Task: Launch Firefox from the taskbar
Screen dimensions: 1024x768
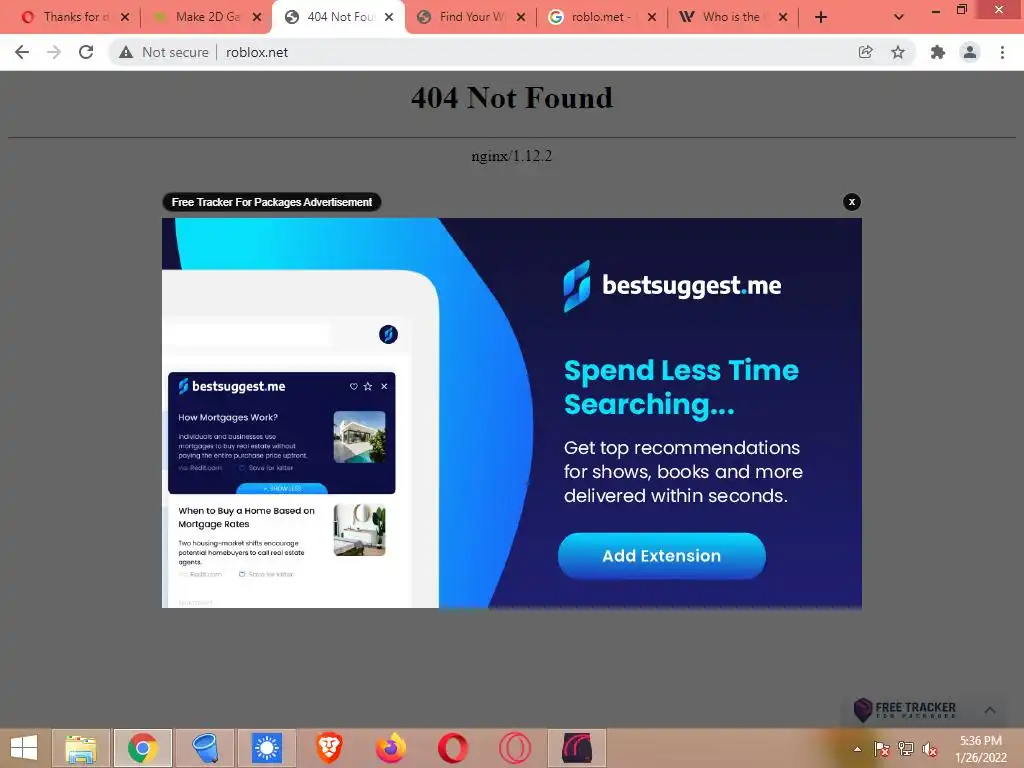Action: tap(391, 748)
